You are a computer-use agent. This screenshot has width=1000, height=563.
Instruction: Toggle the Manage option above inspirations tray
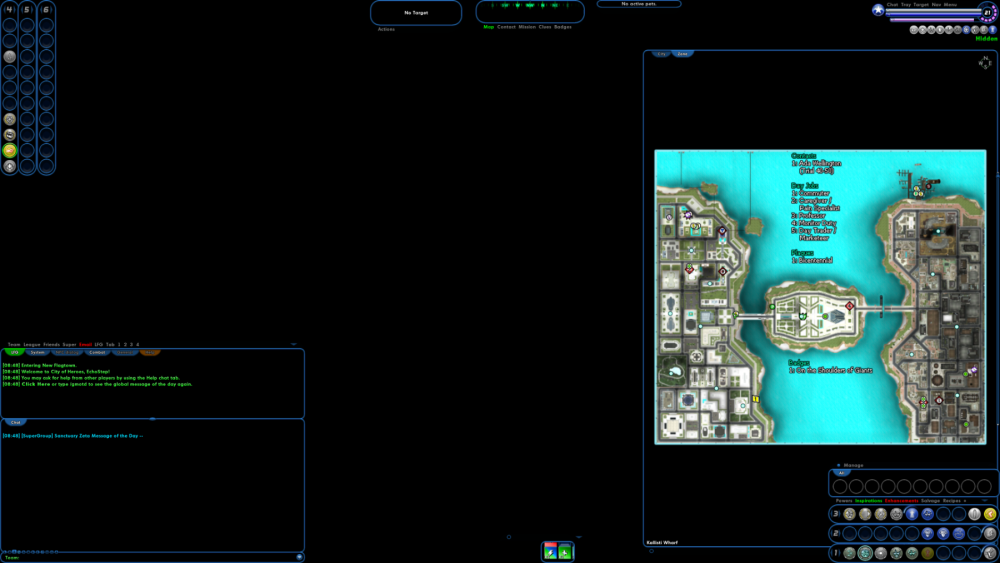click(x=853, y=465)
